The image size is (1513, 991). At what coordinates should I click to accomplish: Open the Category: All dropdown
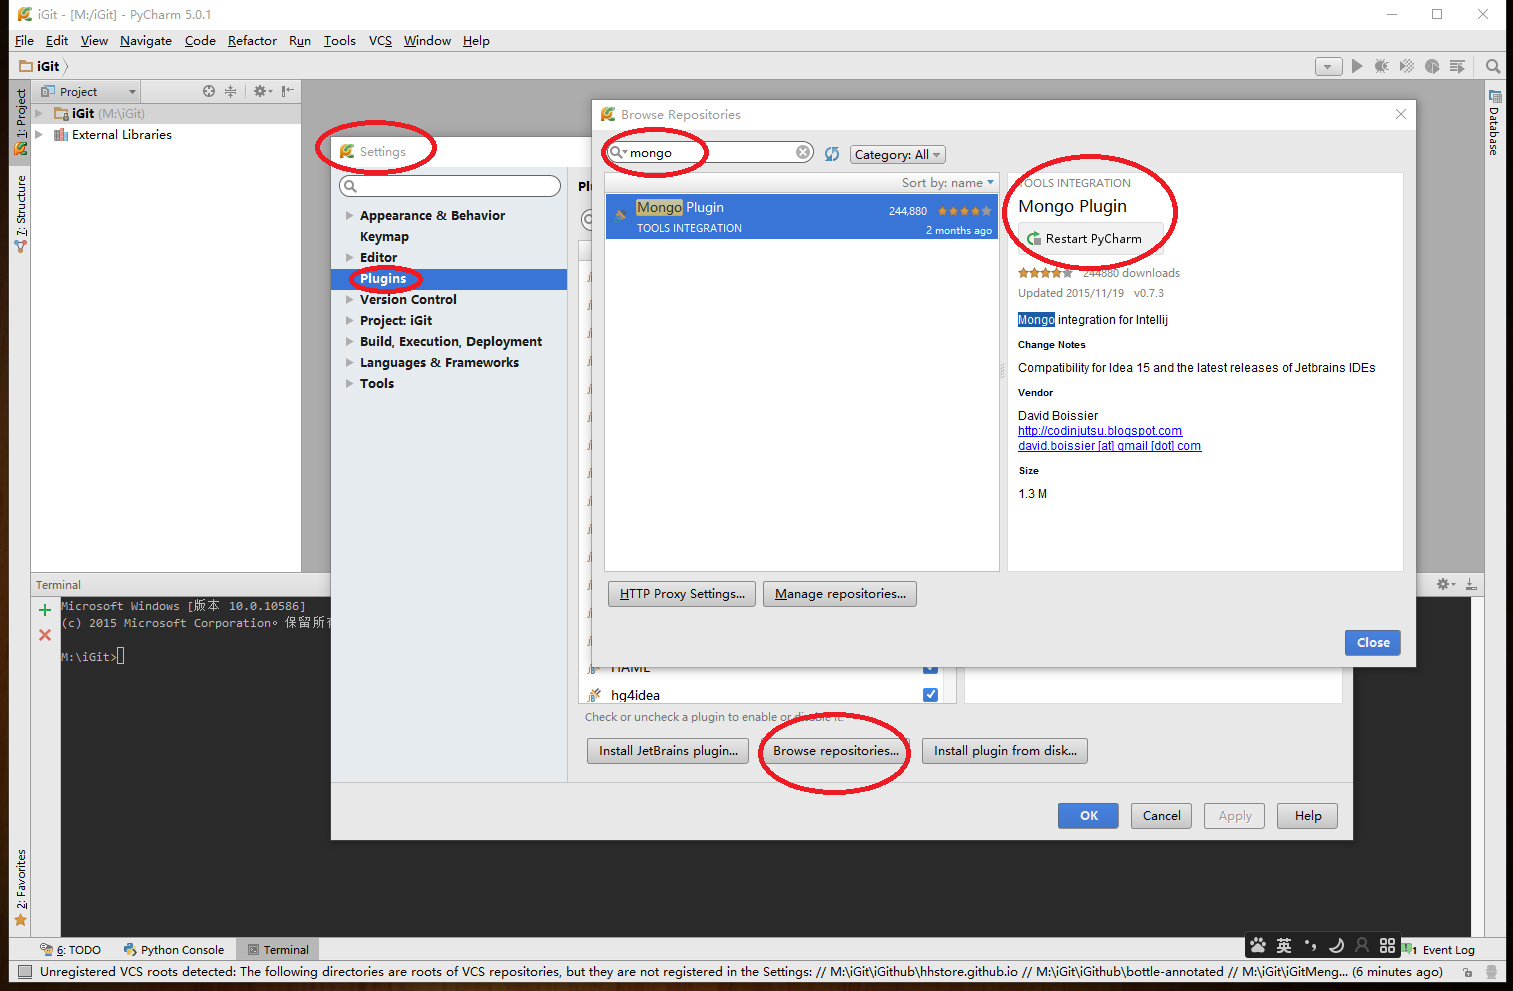pyautogui.click(x=897, y=155)
